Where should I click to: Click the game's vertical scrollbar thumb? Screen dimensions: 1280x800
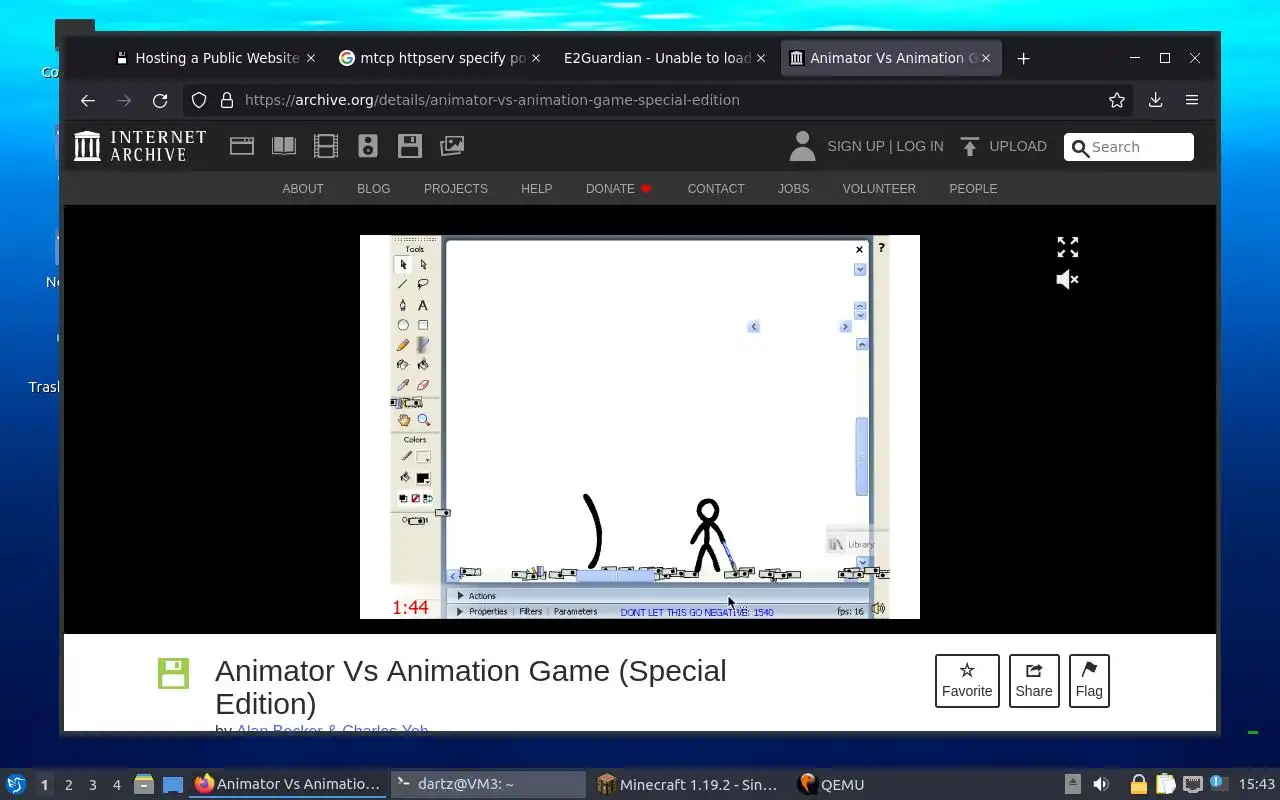(x=862, y=456)
